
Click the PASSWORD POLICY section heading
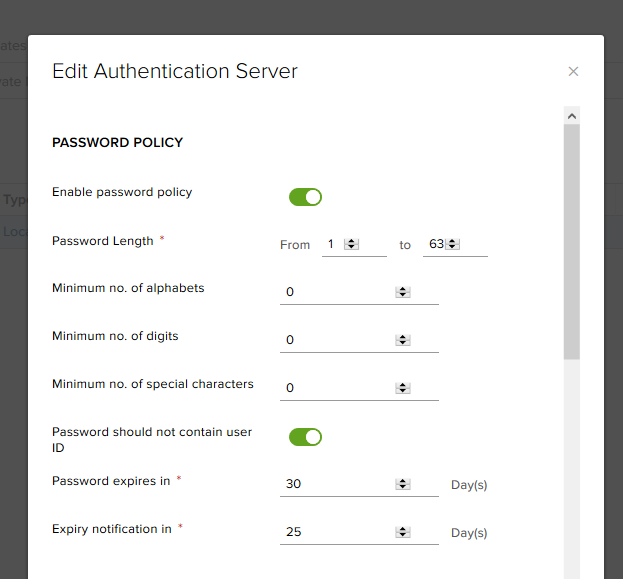117,143
